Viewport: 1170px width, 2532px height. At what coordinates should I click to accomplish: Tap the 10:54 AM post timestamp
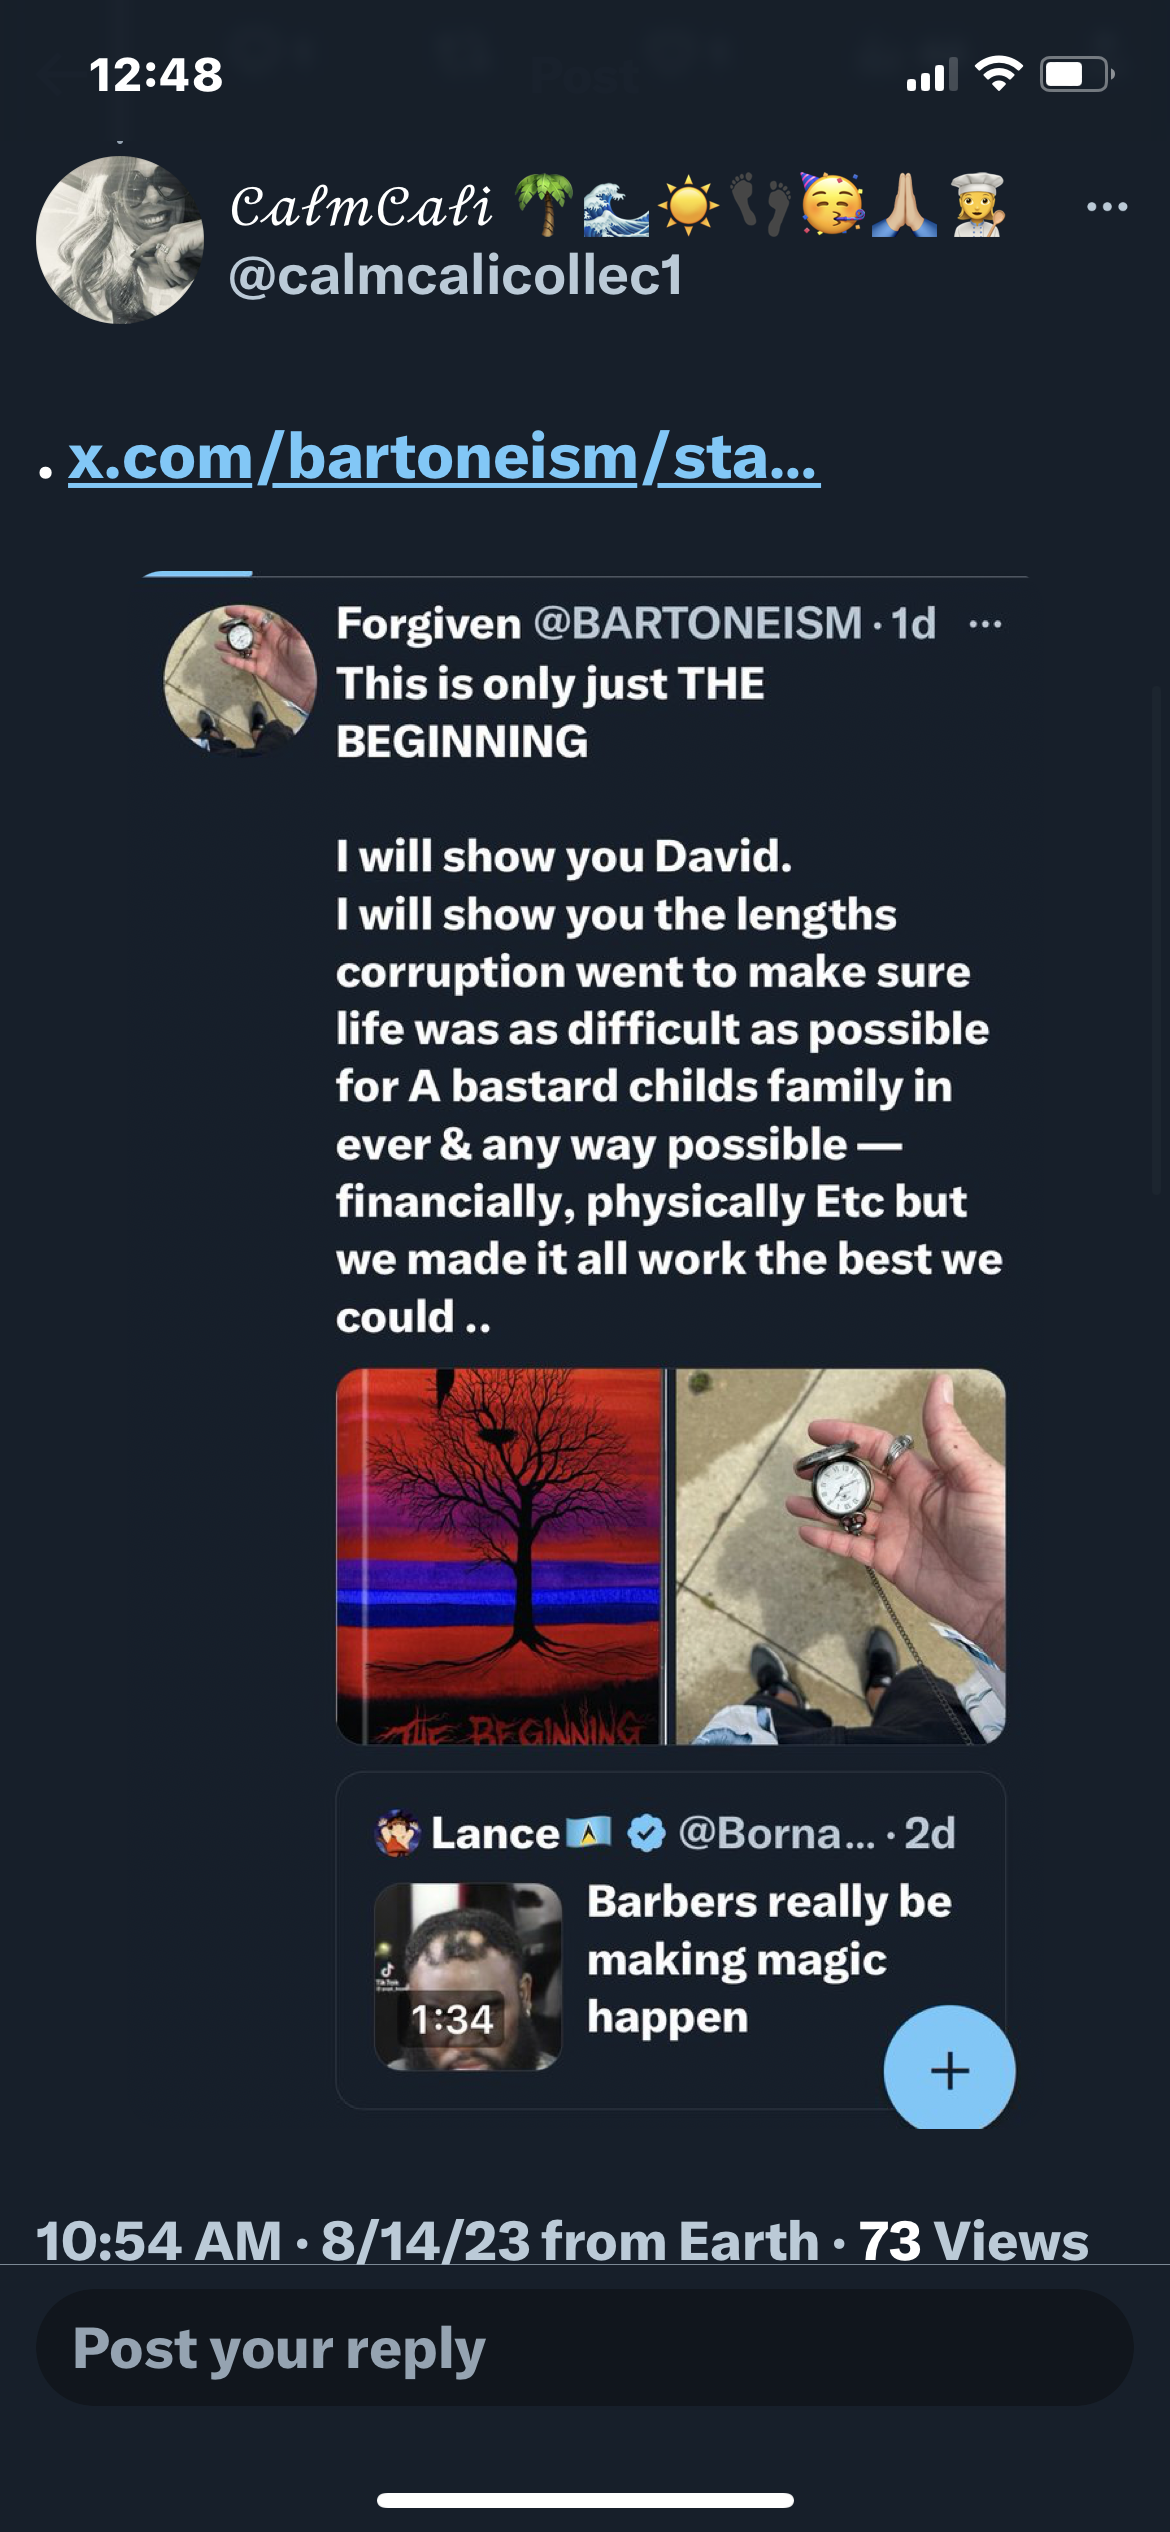tap(160, 2240)
